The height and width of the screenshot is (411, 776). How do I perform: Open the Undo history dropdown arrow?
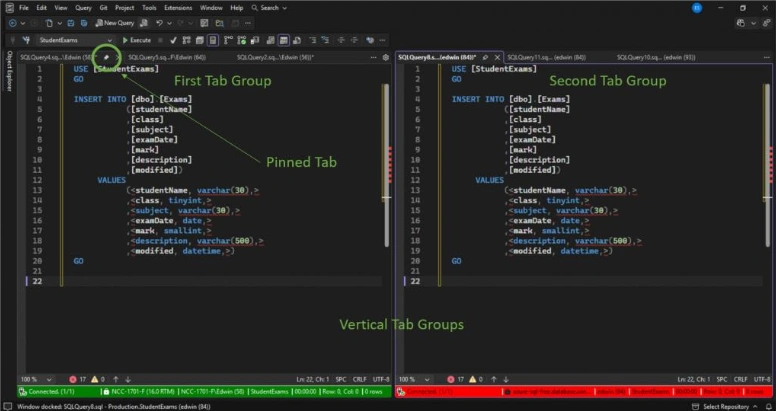169,23
